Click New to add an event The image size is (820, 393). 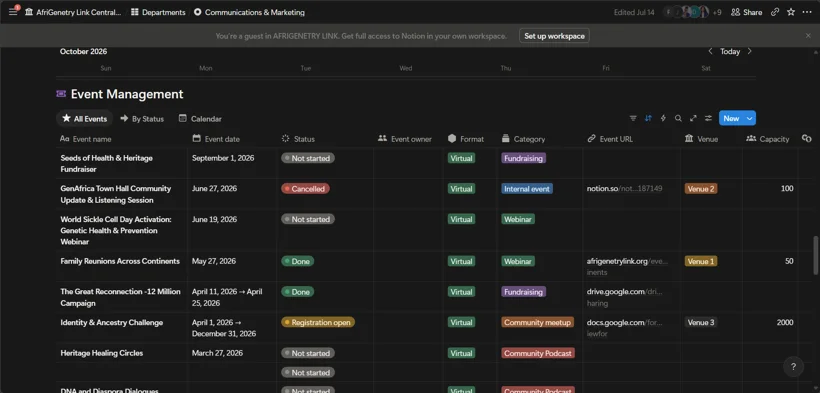pos(731,118)
